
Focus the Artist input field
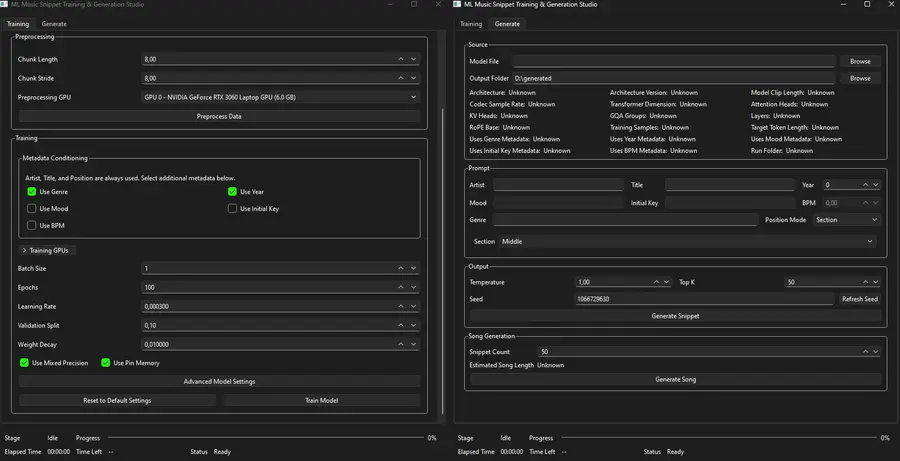(x=558, y=185)
